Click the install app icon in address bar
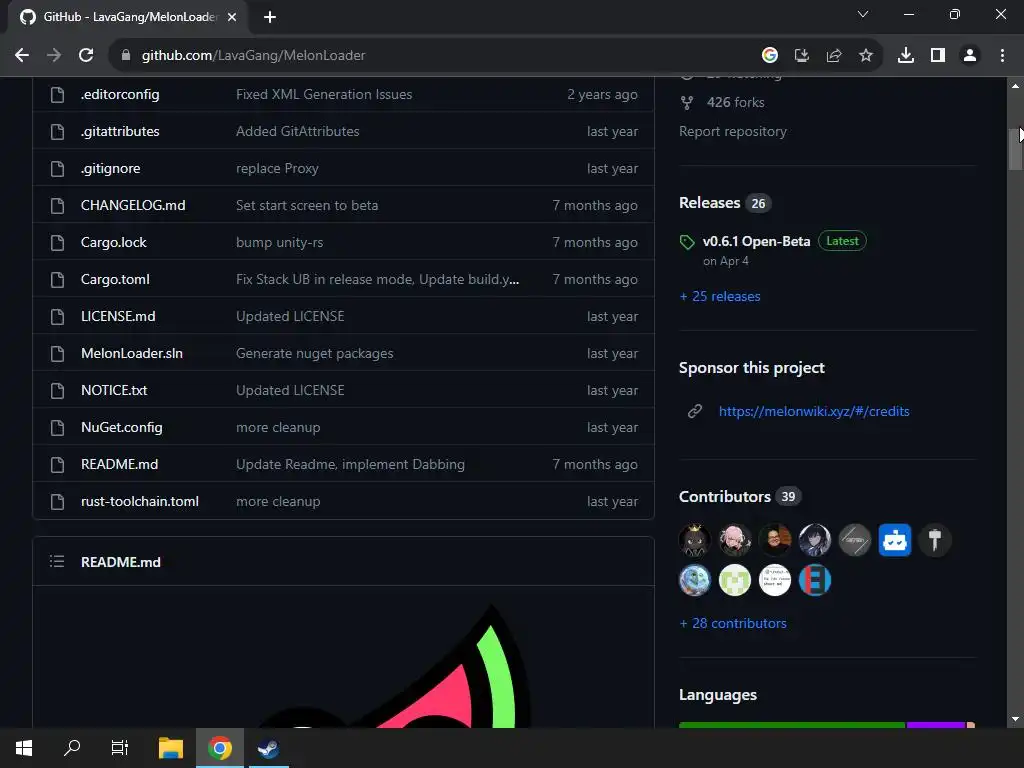 [802, 56]
